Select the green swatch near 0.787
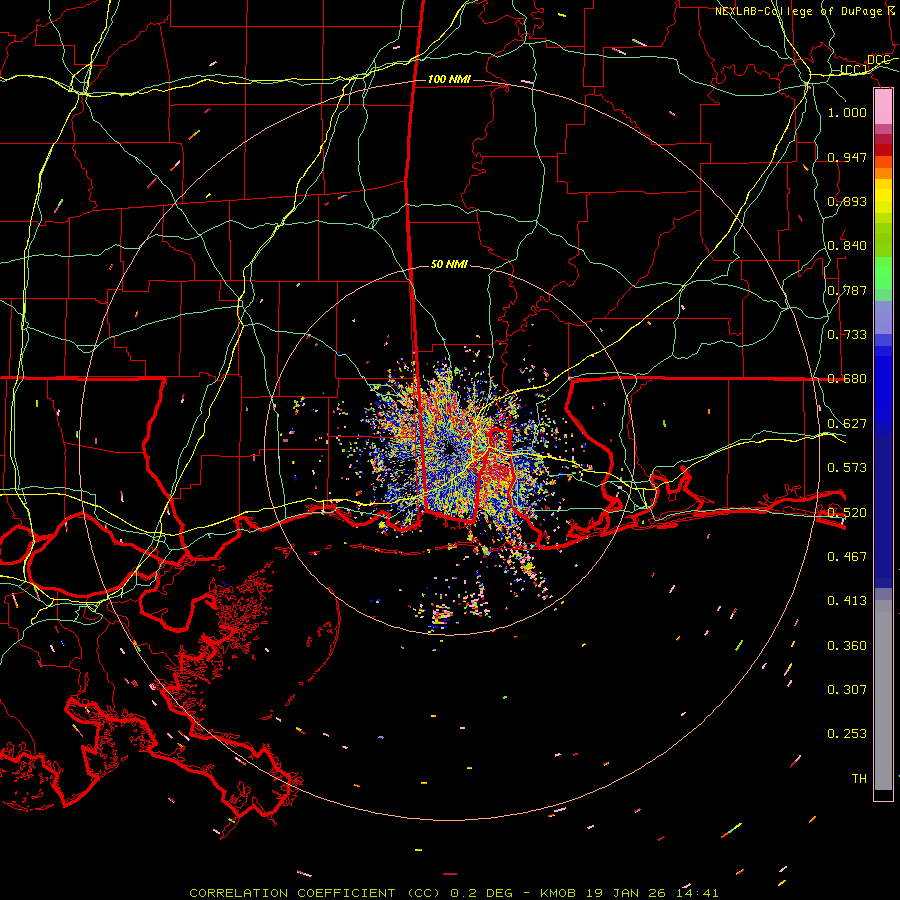The width and height of the screenshot is (900, 900). 883,281
